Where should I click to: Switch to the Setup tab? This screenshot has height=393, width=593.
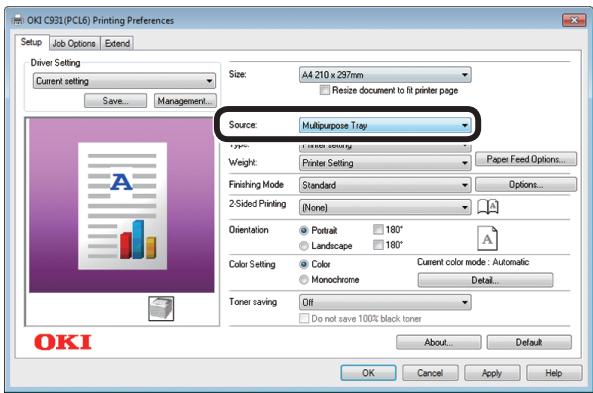pos(31,42)
